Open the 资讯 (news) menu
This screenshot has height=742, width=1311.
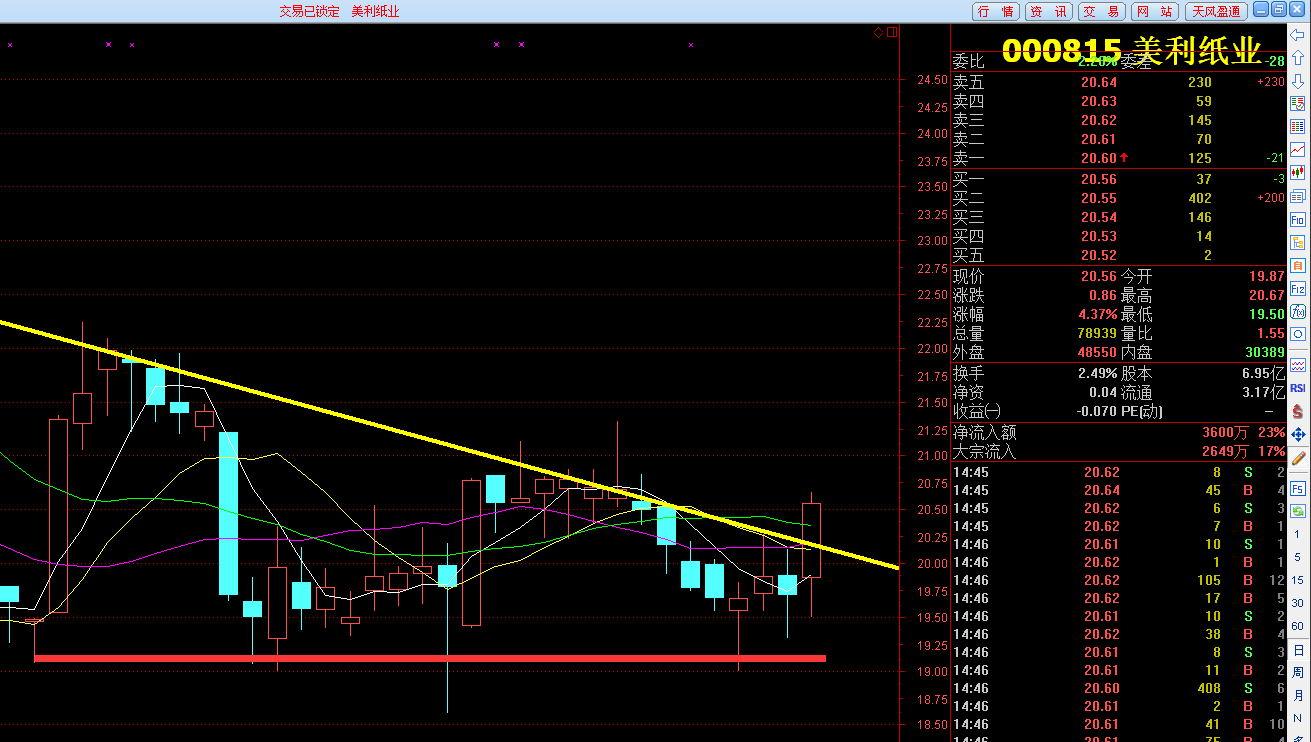click(x=1049, y=11)
